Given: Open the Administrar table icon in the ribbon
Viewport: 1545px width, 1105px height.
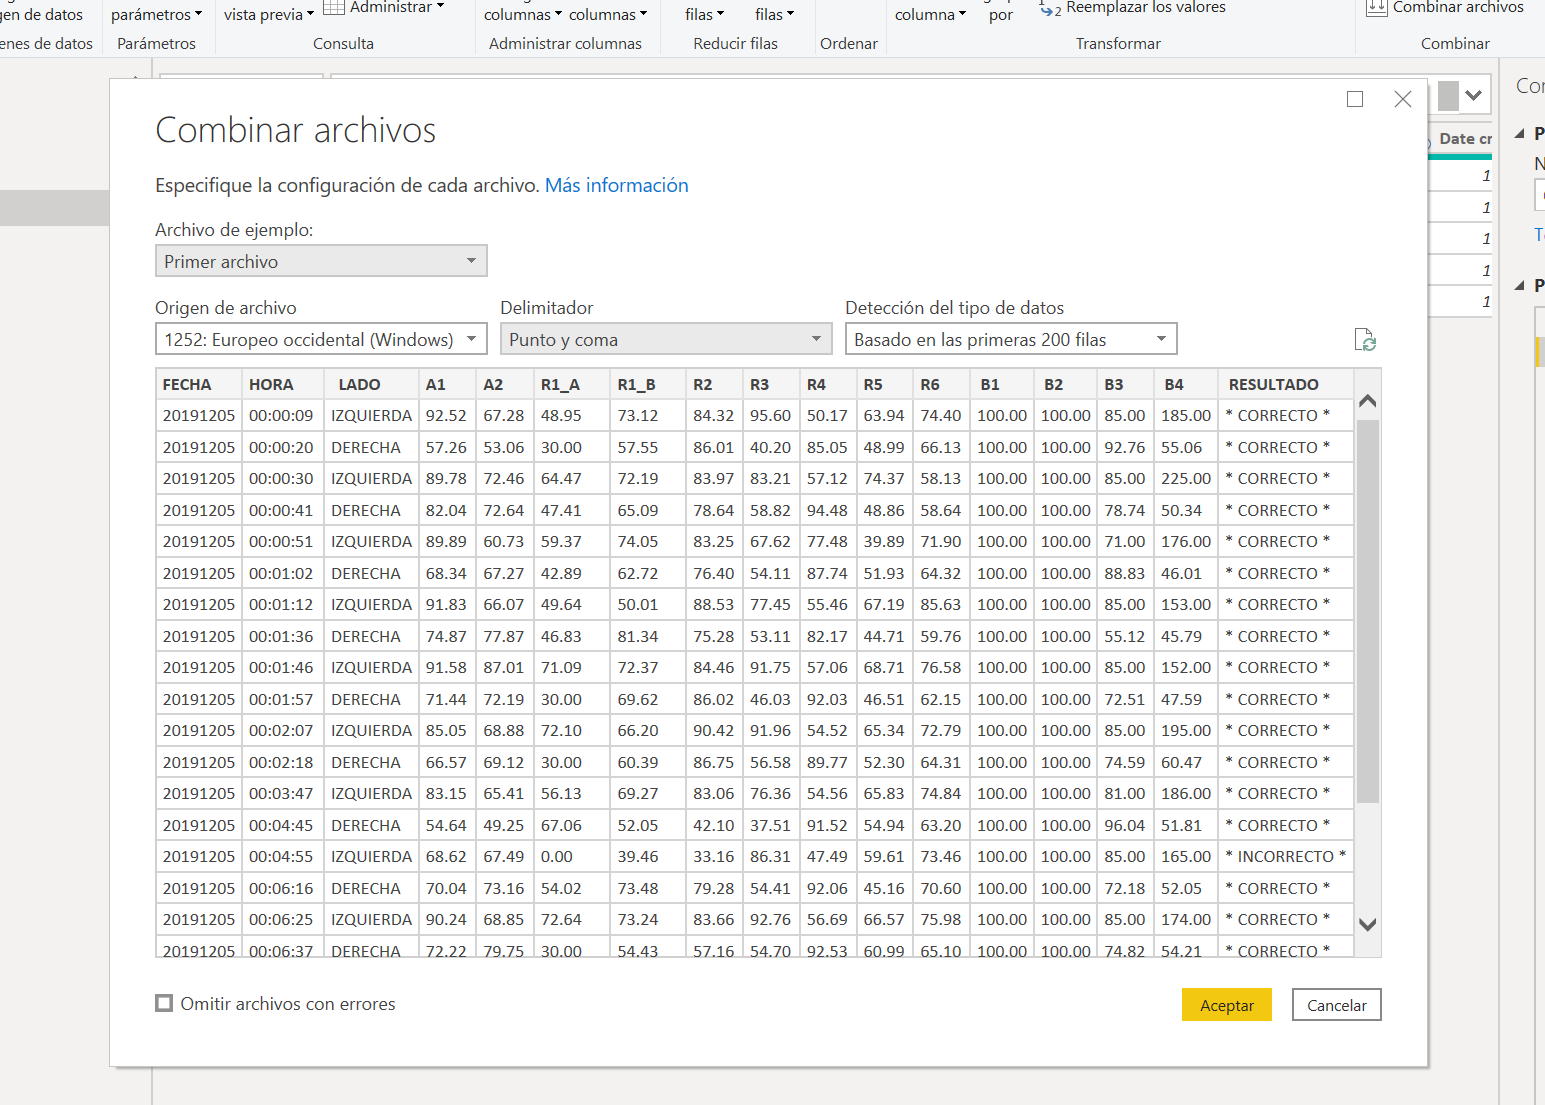Looking at the screenshot, I should click(334, 8).
